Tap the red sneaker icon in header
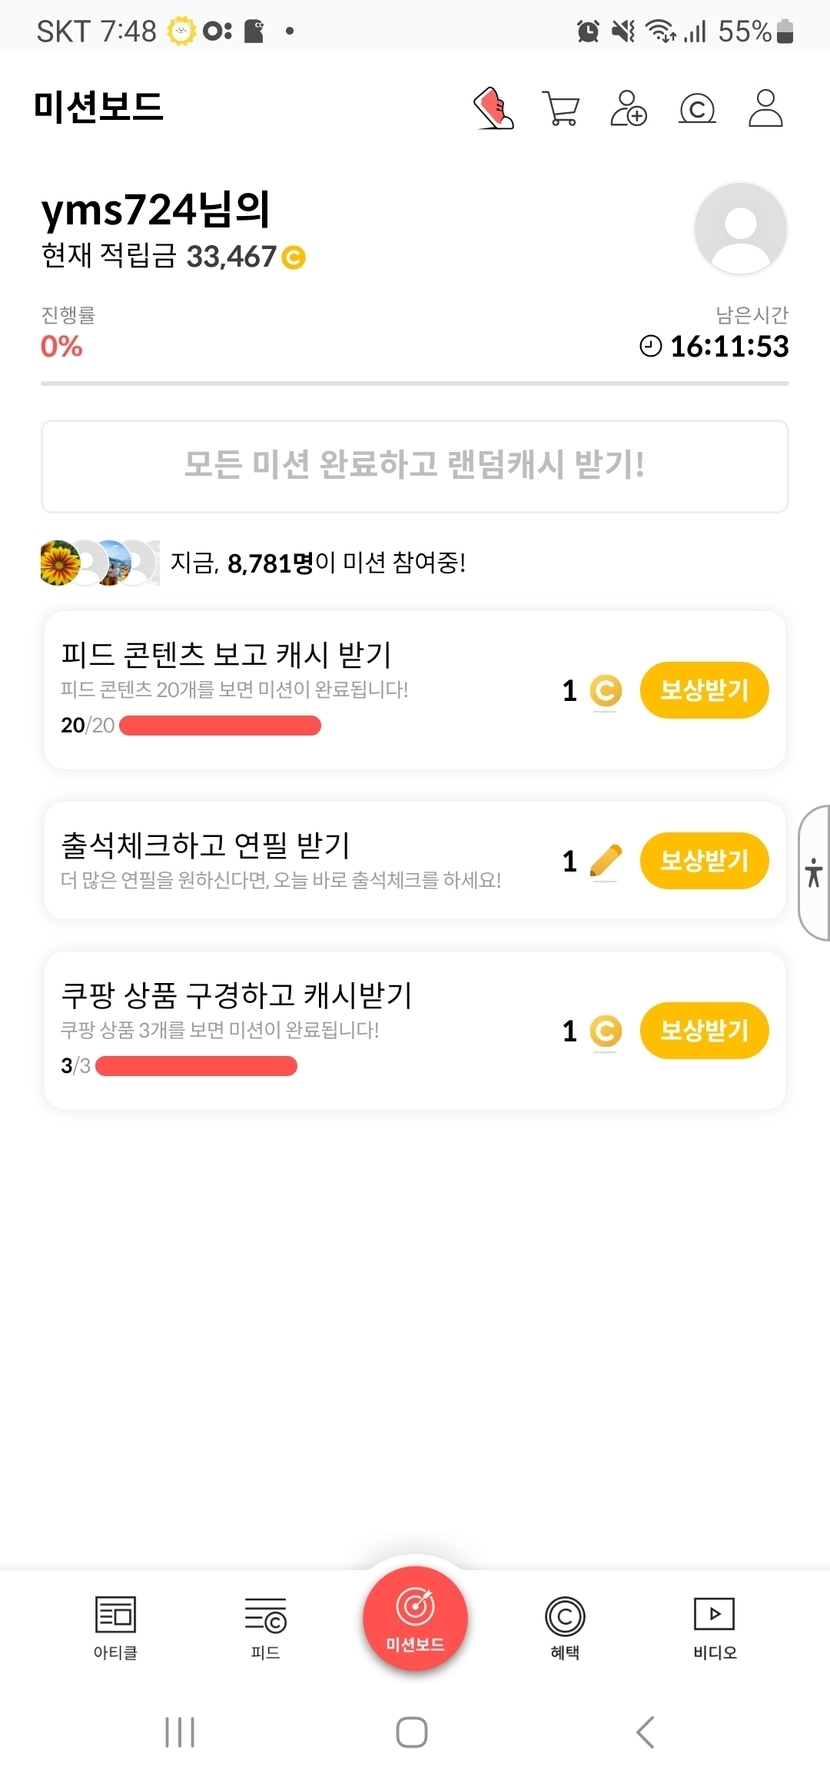The width and height of the screenshot is (830, 1780). (x=494, y=108)
